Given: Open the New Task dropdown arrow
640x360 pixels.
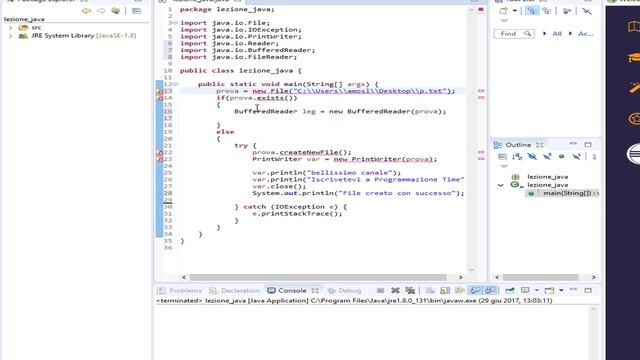Looking at the screenshot, I should coord(515,11).
